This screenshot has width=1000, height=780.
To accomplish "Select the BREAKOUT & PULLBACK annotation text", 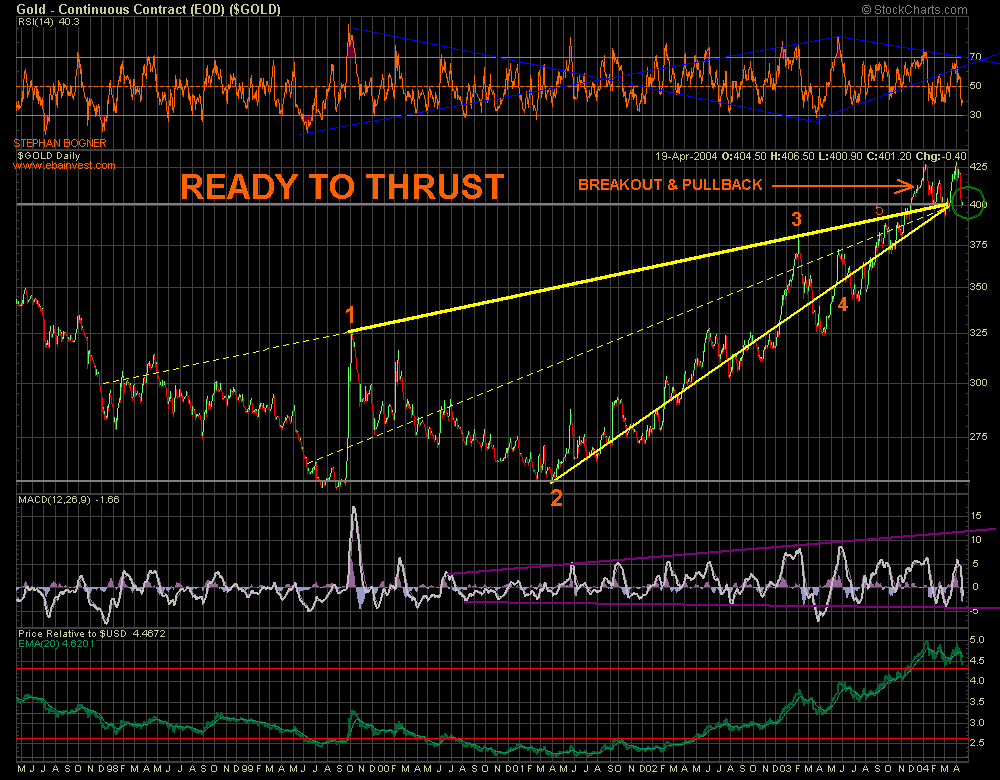I will (x=670, y=185).
